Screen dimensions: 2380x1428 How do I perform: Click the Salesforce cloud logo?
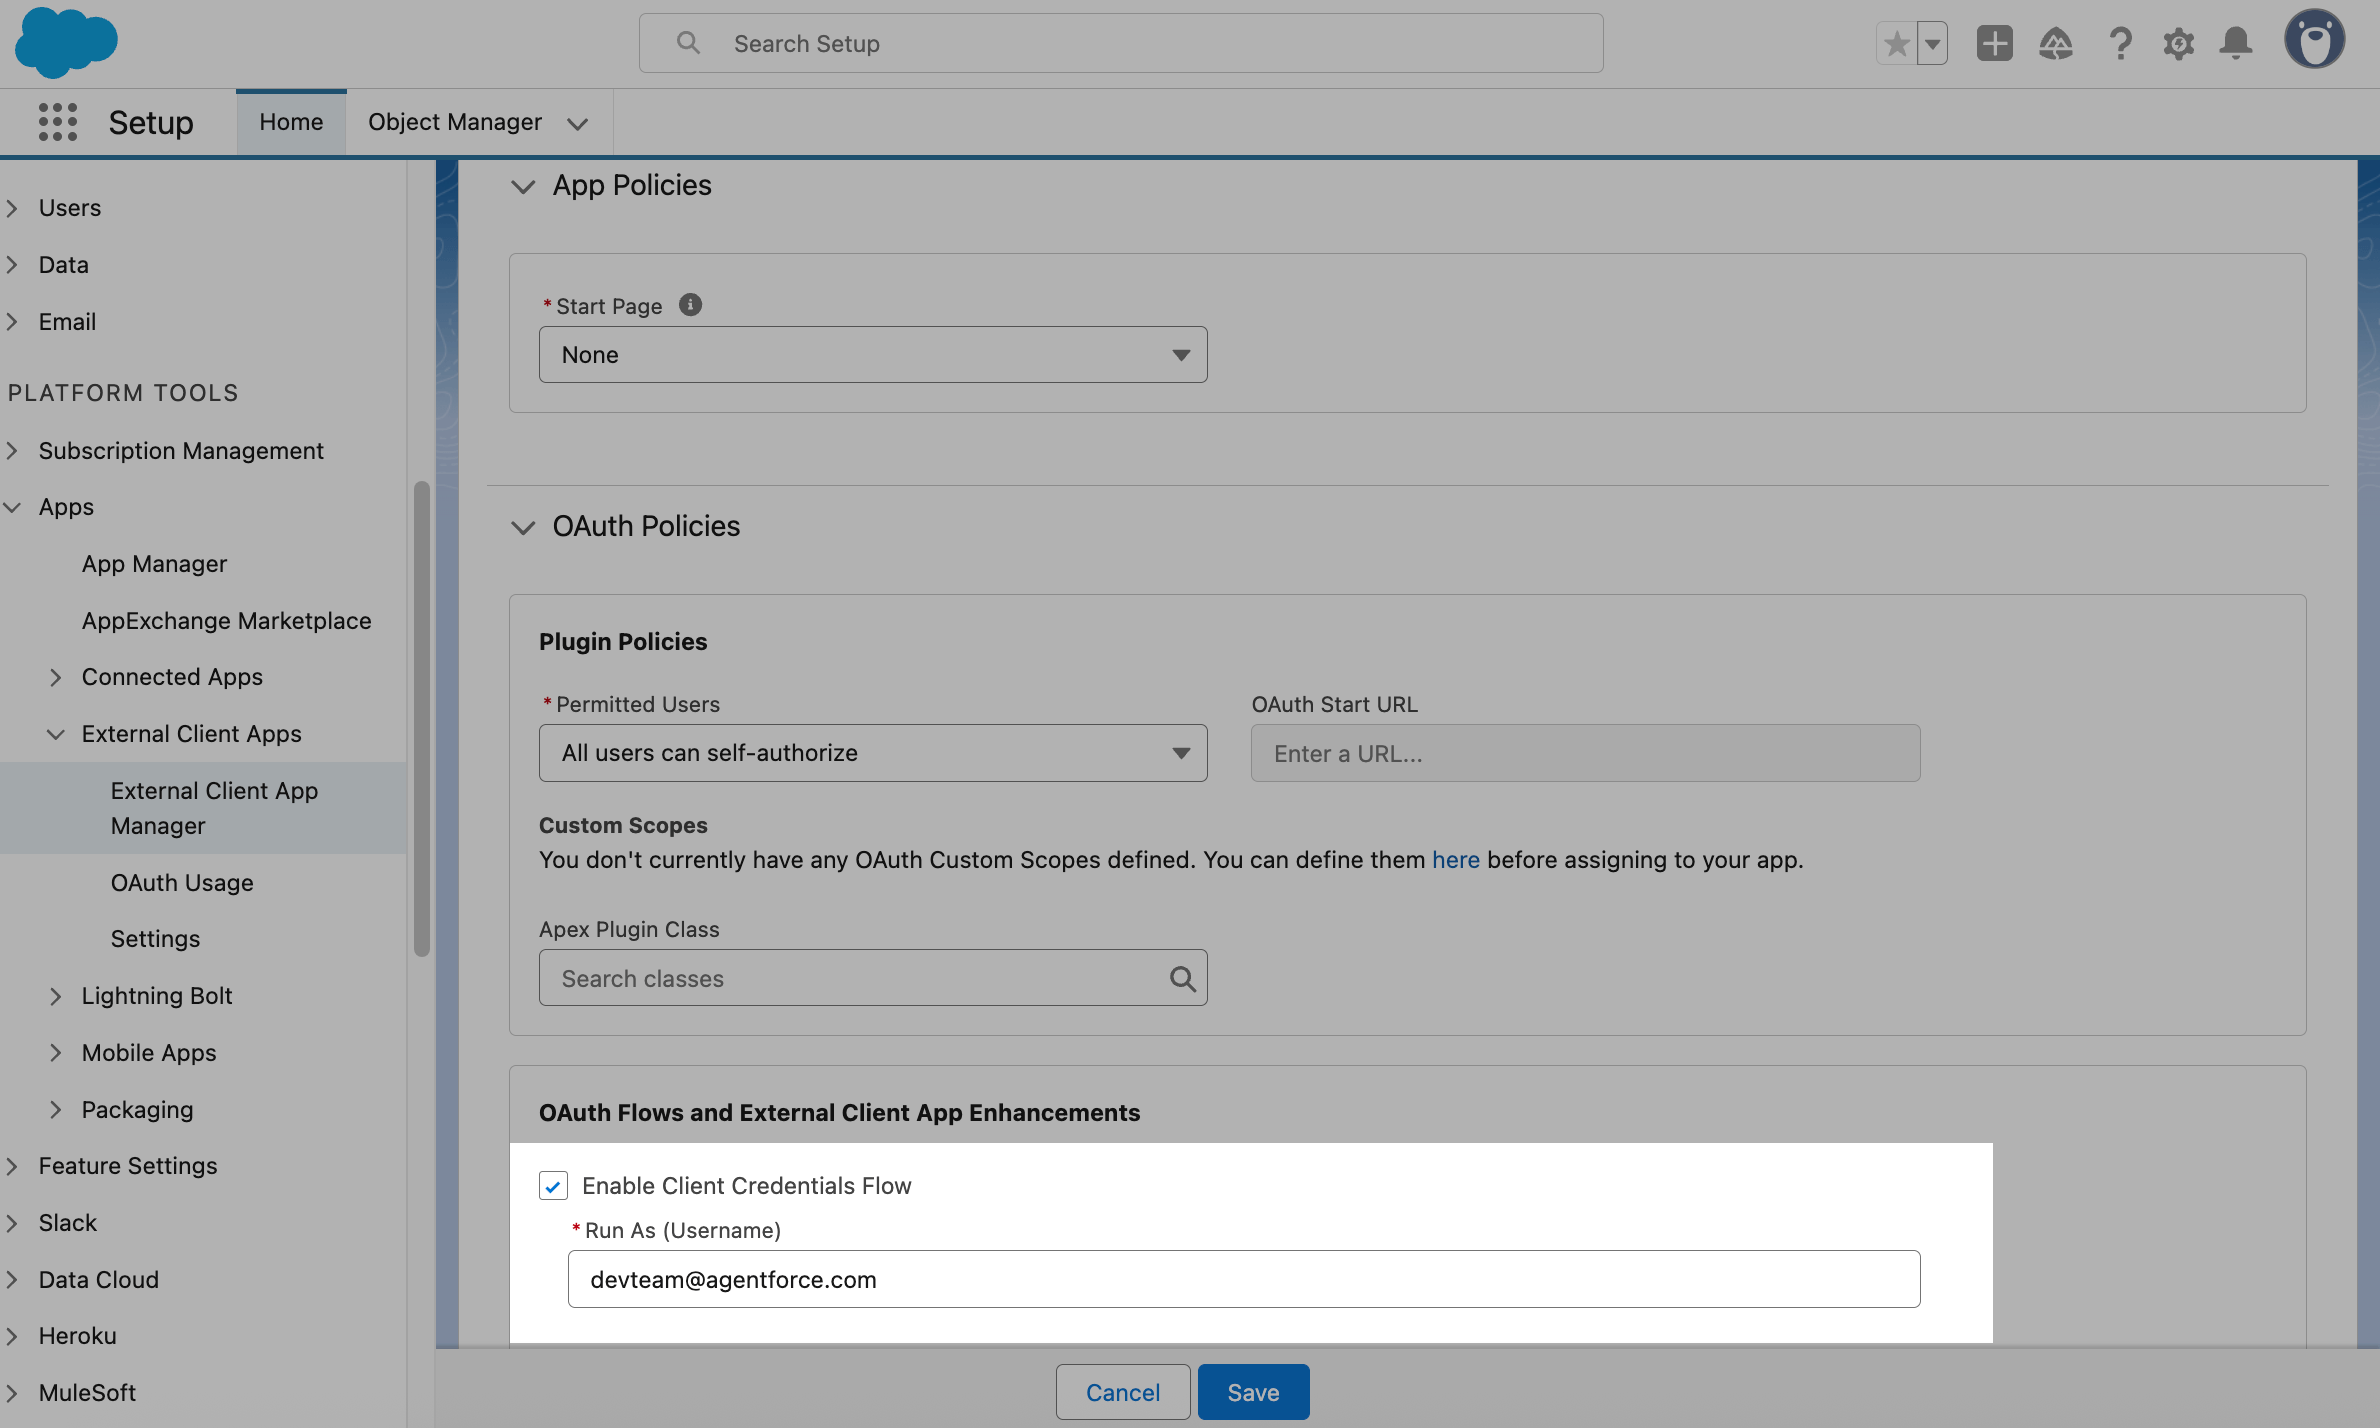[66, 42]
